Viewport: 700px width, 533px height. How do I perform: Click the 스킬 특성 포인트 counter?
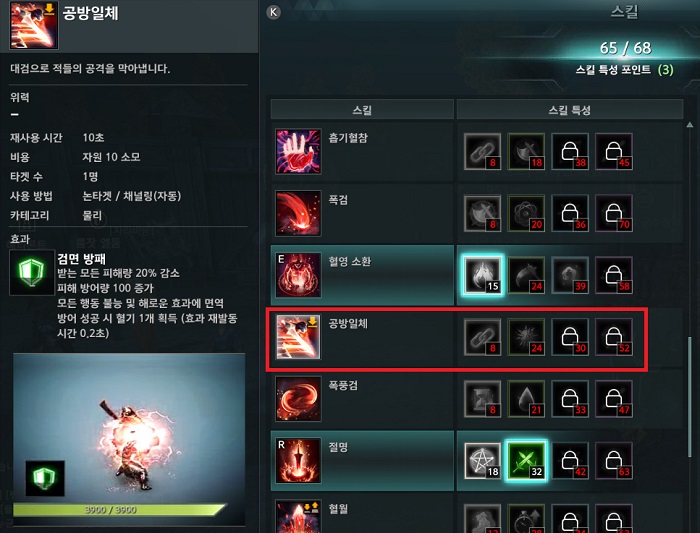[x=624, y=70]
